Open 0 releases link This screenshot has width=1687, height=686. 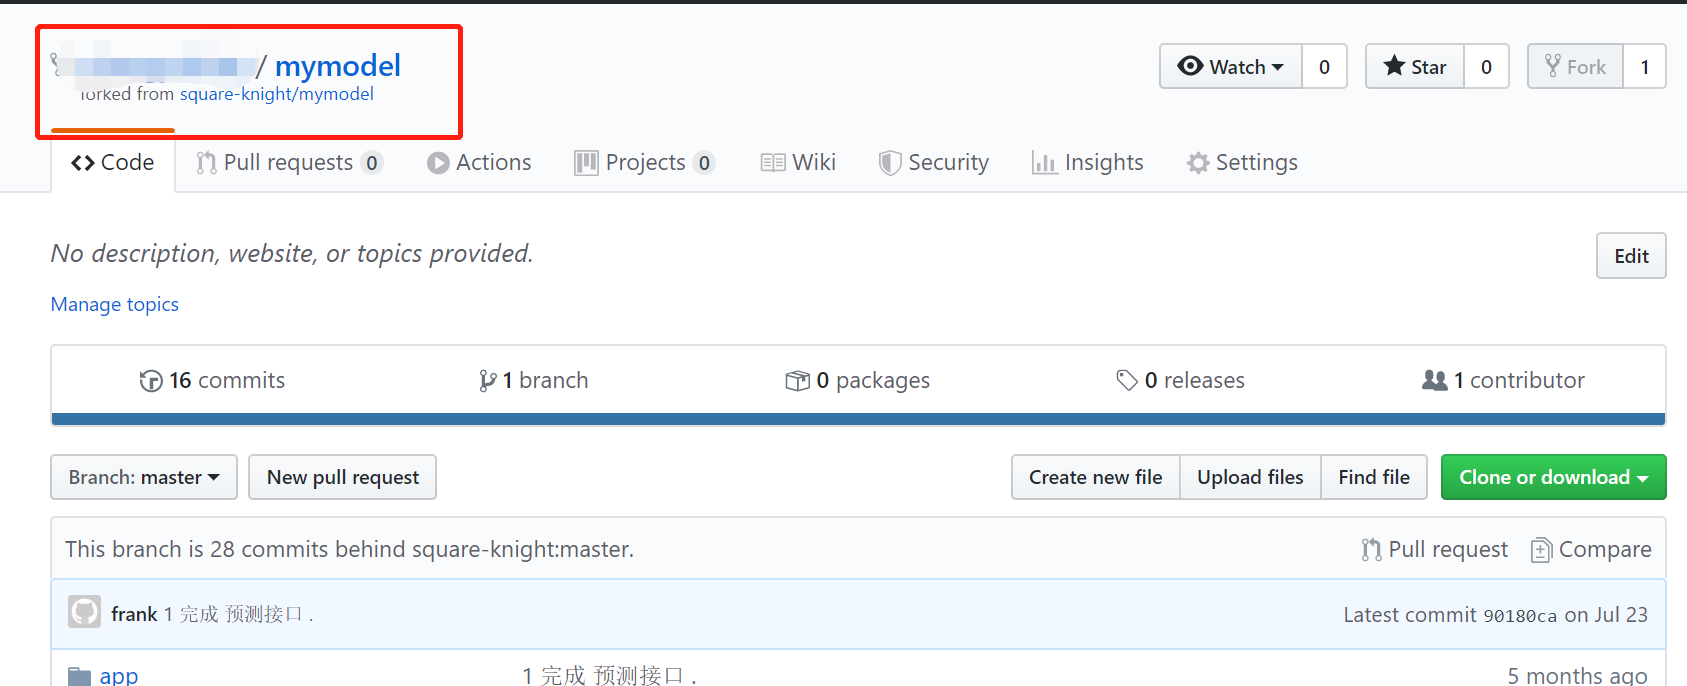1181,380
